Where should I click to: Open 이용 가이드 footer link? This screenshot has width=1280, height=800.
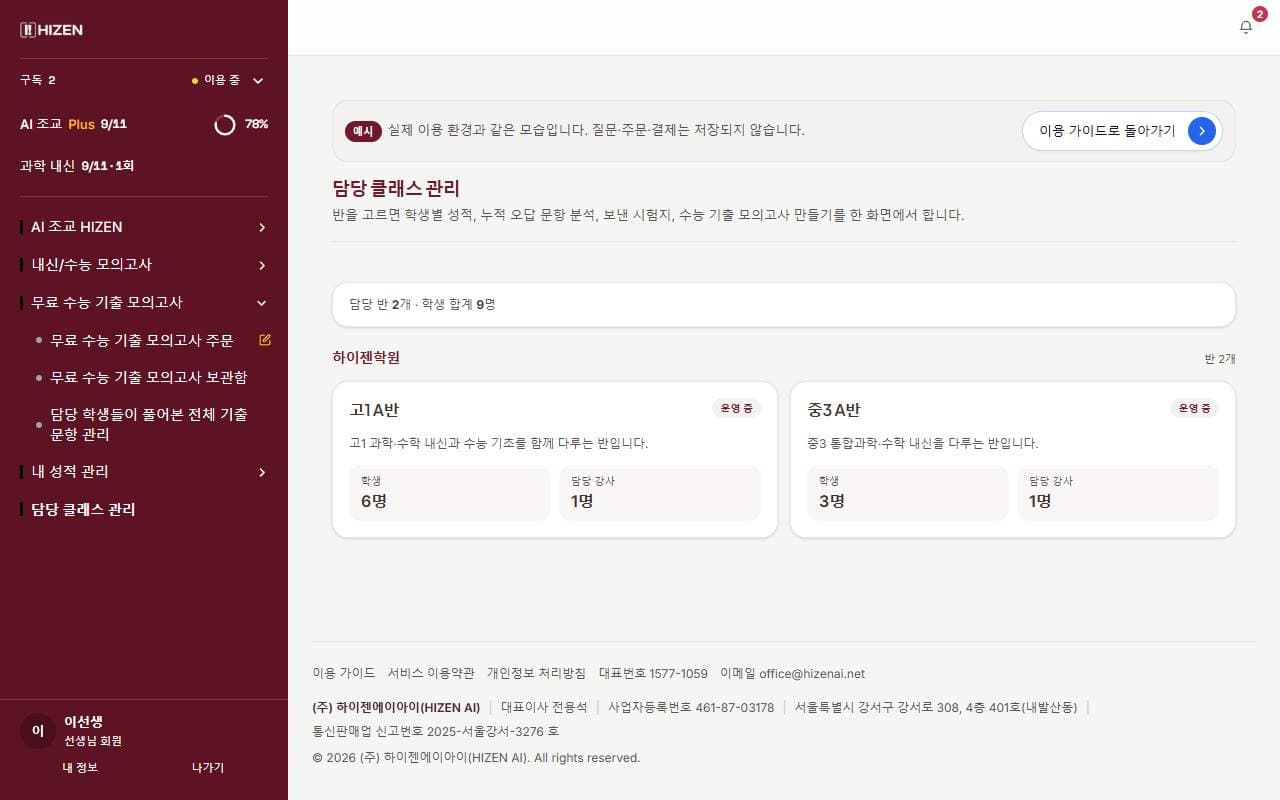point(344,674)
